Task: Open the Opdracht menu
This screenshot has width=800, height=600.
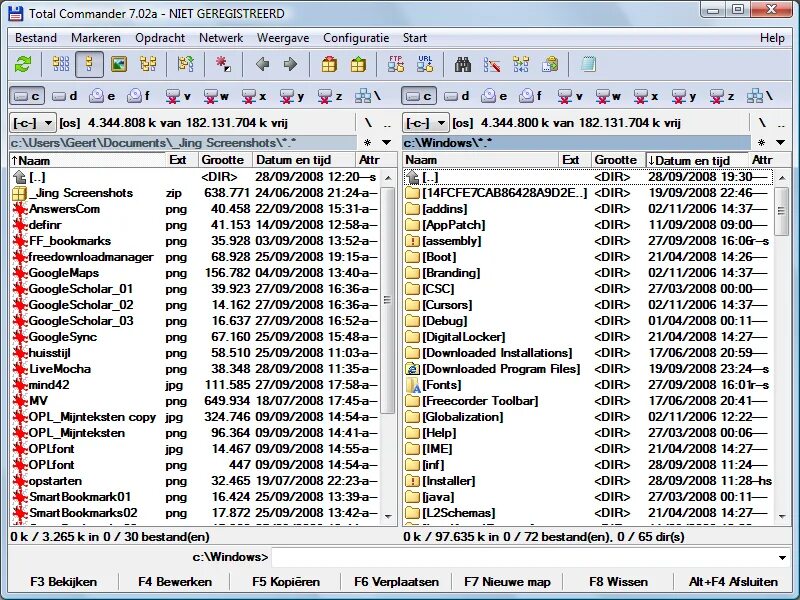Action: click(160, 38)
